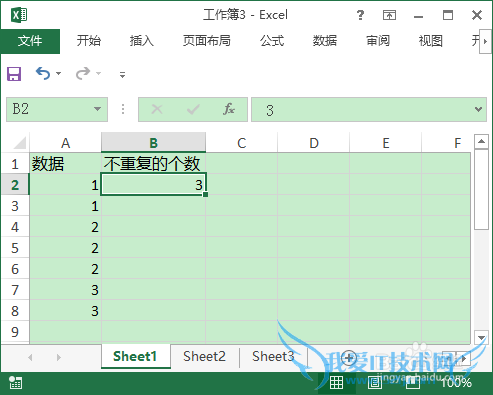Select cell B1 不重复的个数
The height and width of the screenshot is (395, 493).
pyautogui.click(x=153, y=164)
